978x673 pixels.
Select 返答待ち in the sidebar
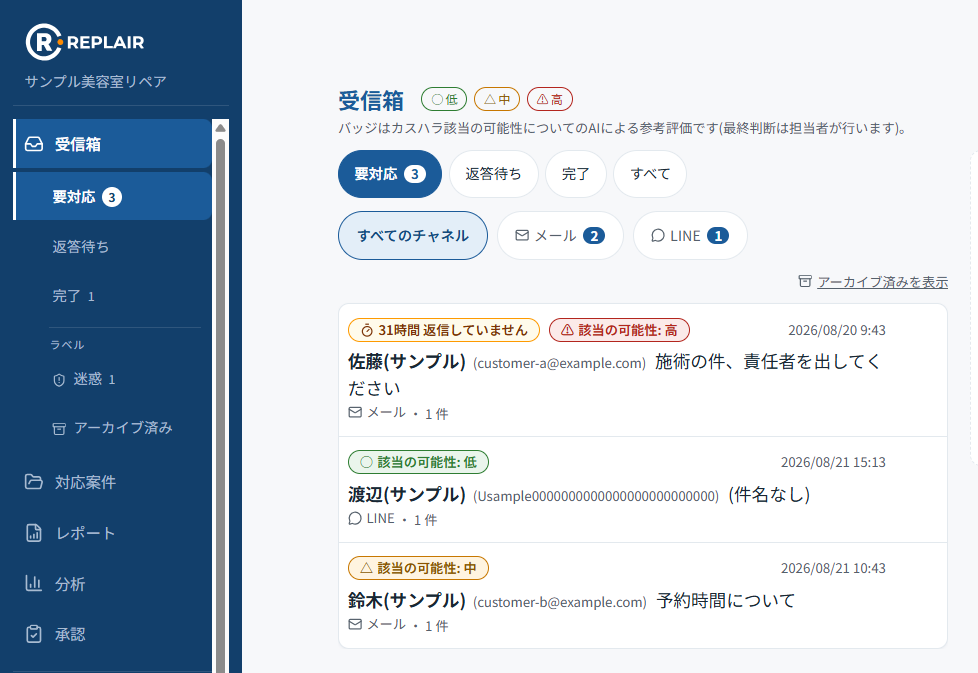point(80,246)
